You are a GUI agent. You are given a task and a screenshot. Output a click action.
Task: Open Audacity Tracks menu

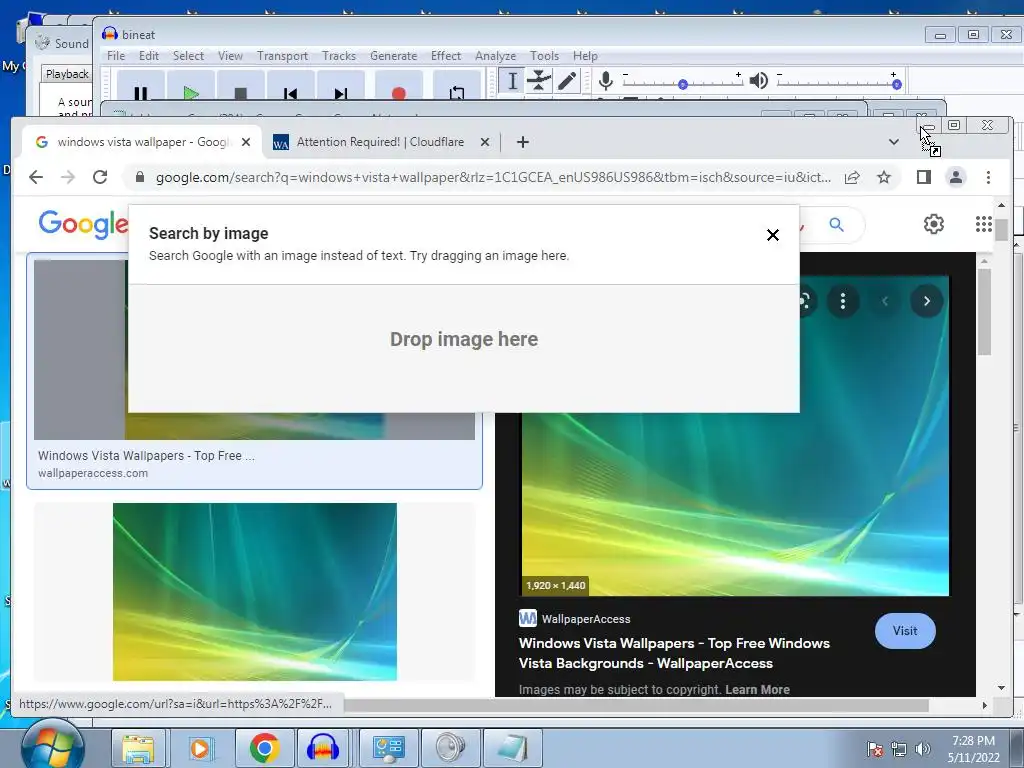pyautogui.click(x=339, y=56)
